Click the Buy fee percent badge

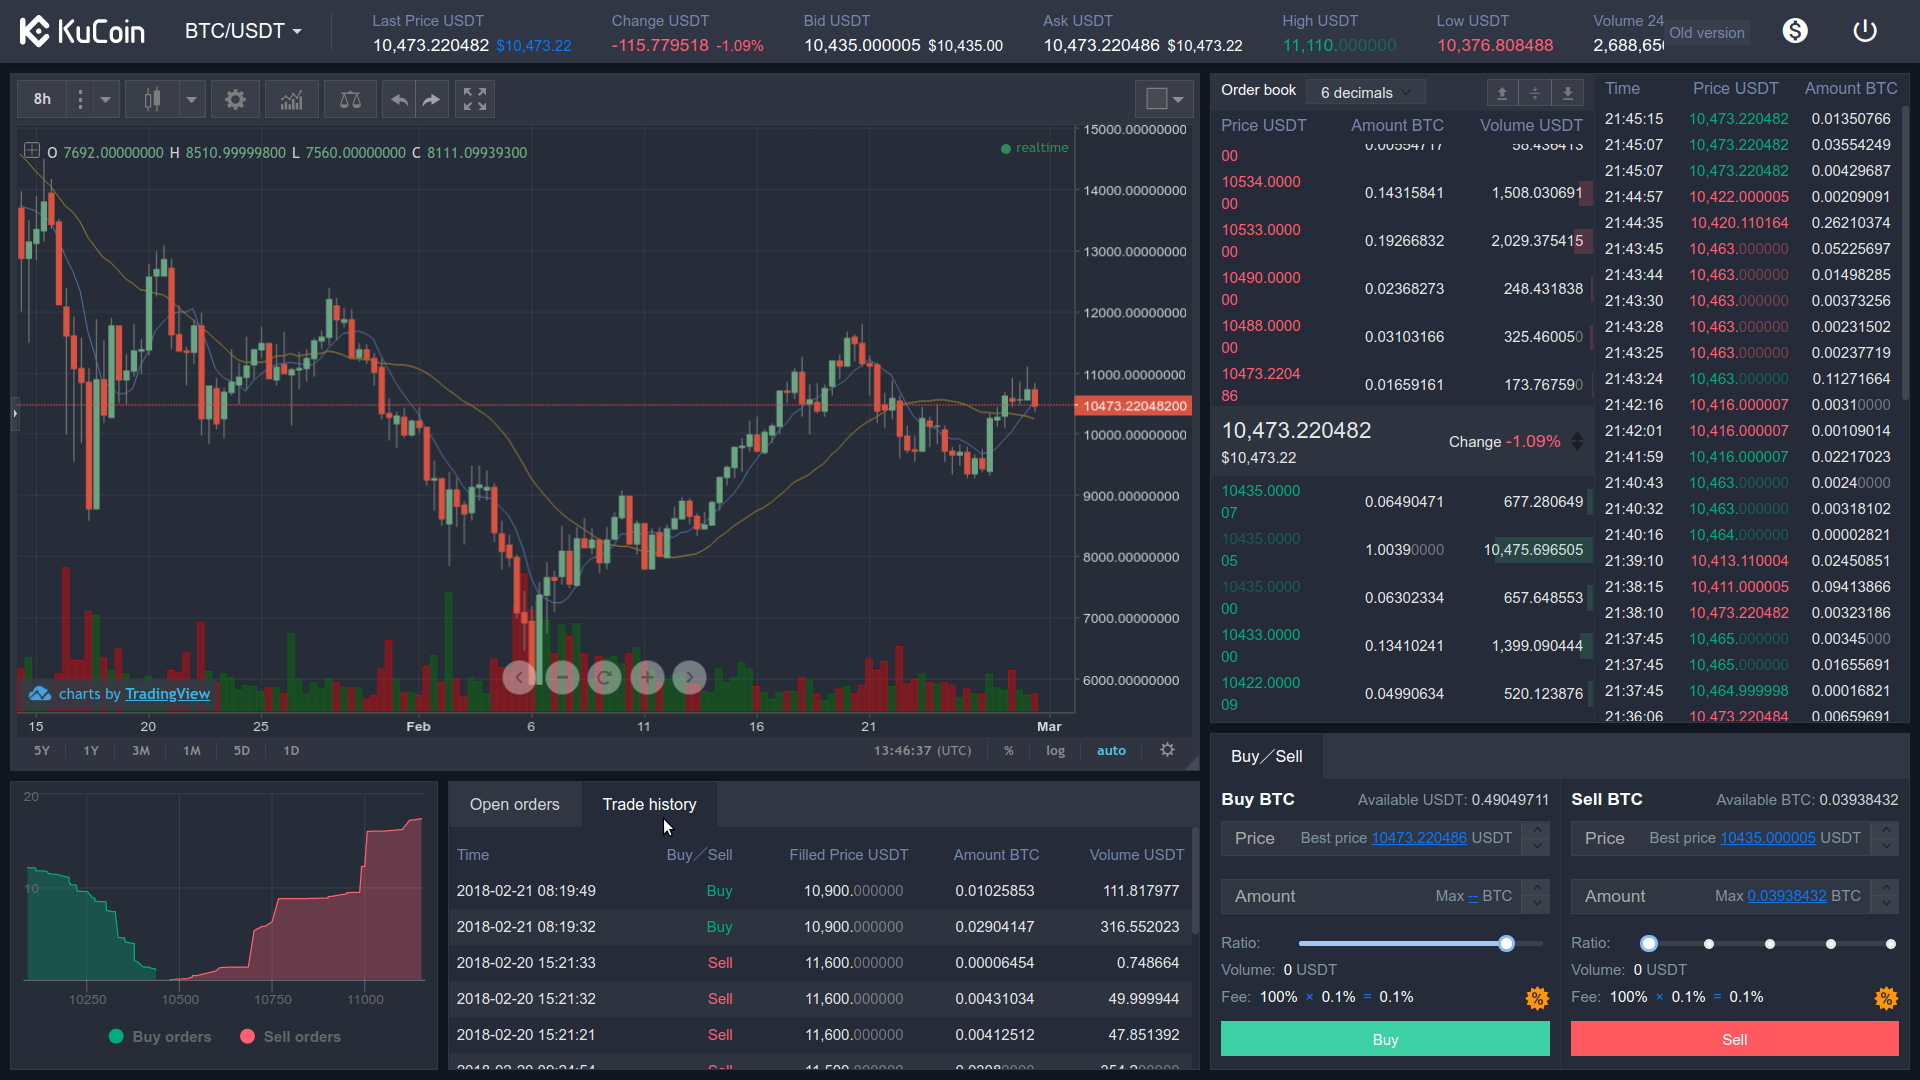1536,998
